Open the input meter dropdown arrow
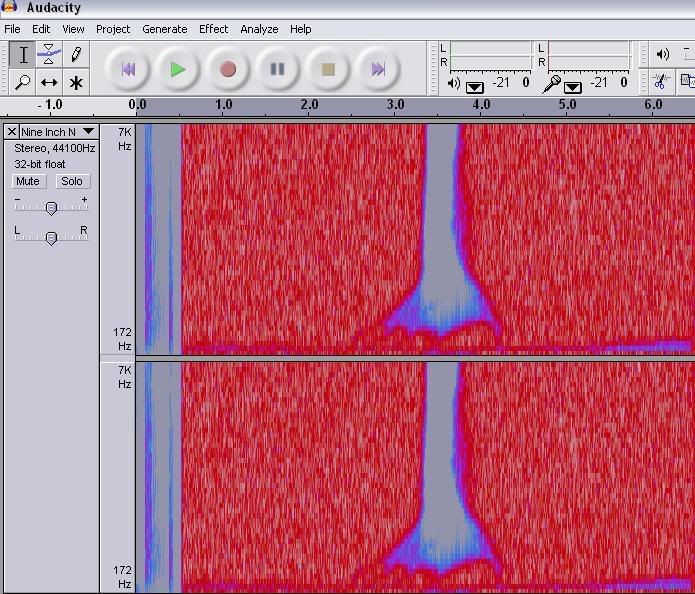 pos(573,87)
